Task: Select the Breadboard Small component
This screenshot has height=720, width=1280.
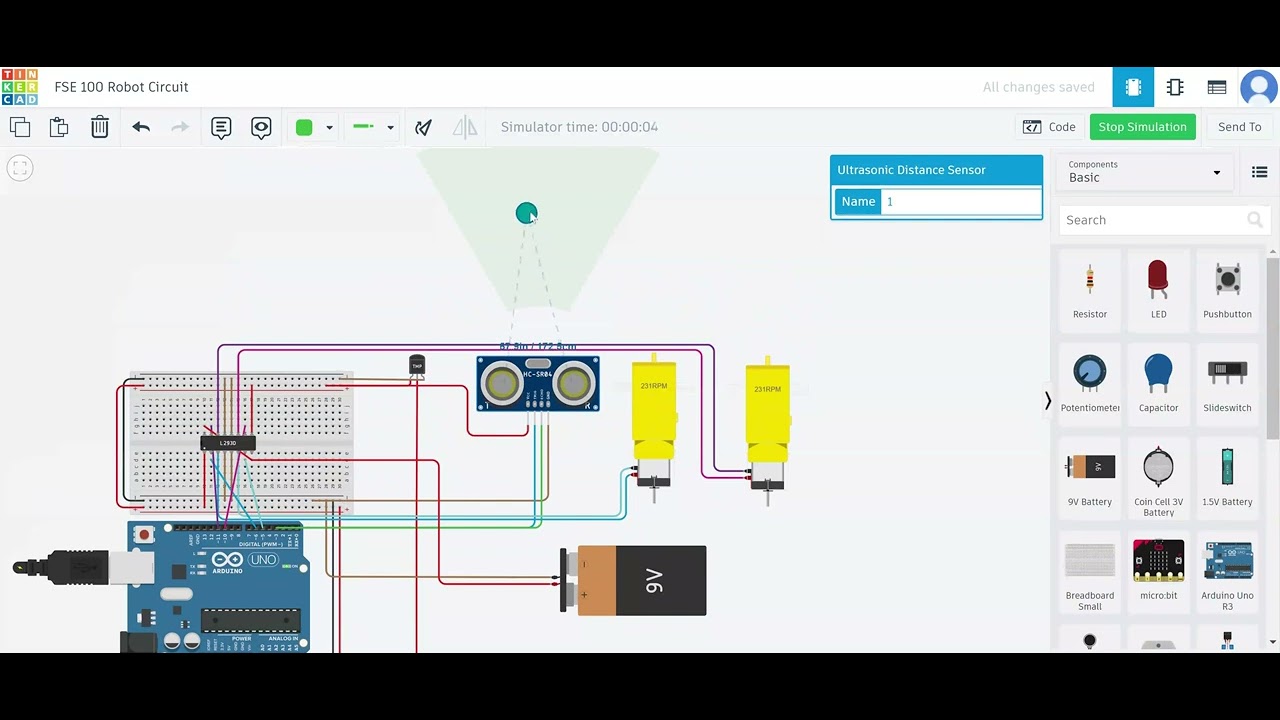Action: tap(1090, 574)
